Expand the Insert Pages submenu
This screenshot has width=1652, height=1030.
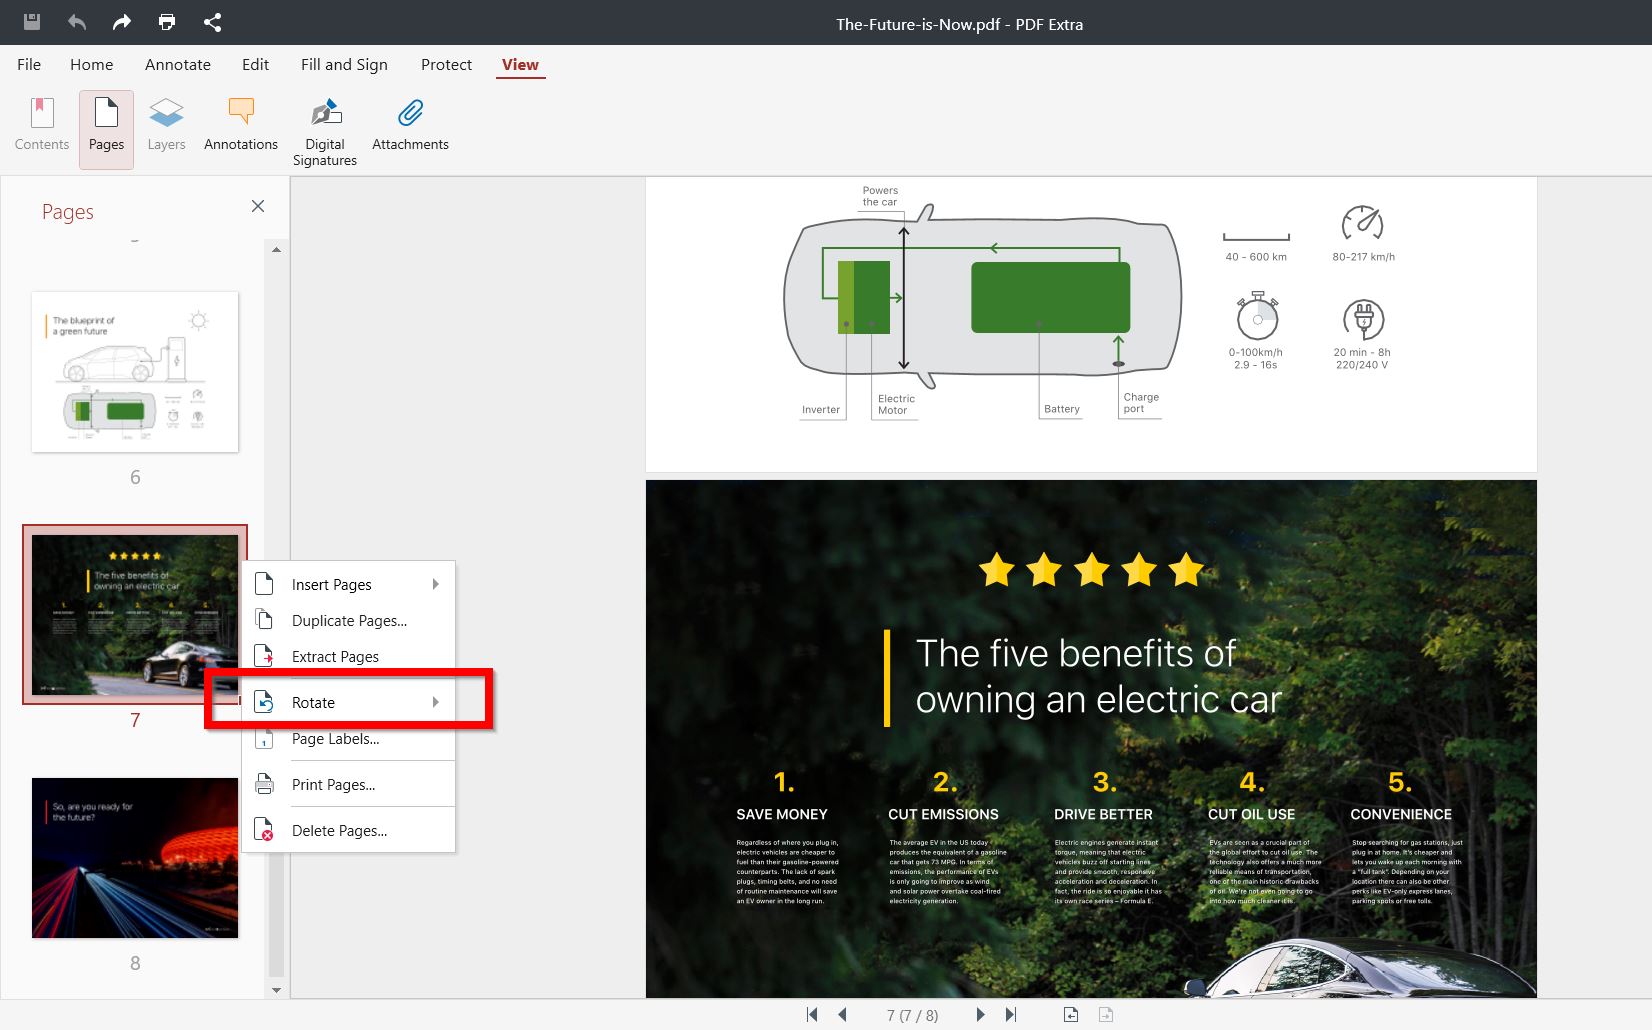pyautogui.click(x=348, y=584)
